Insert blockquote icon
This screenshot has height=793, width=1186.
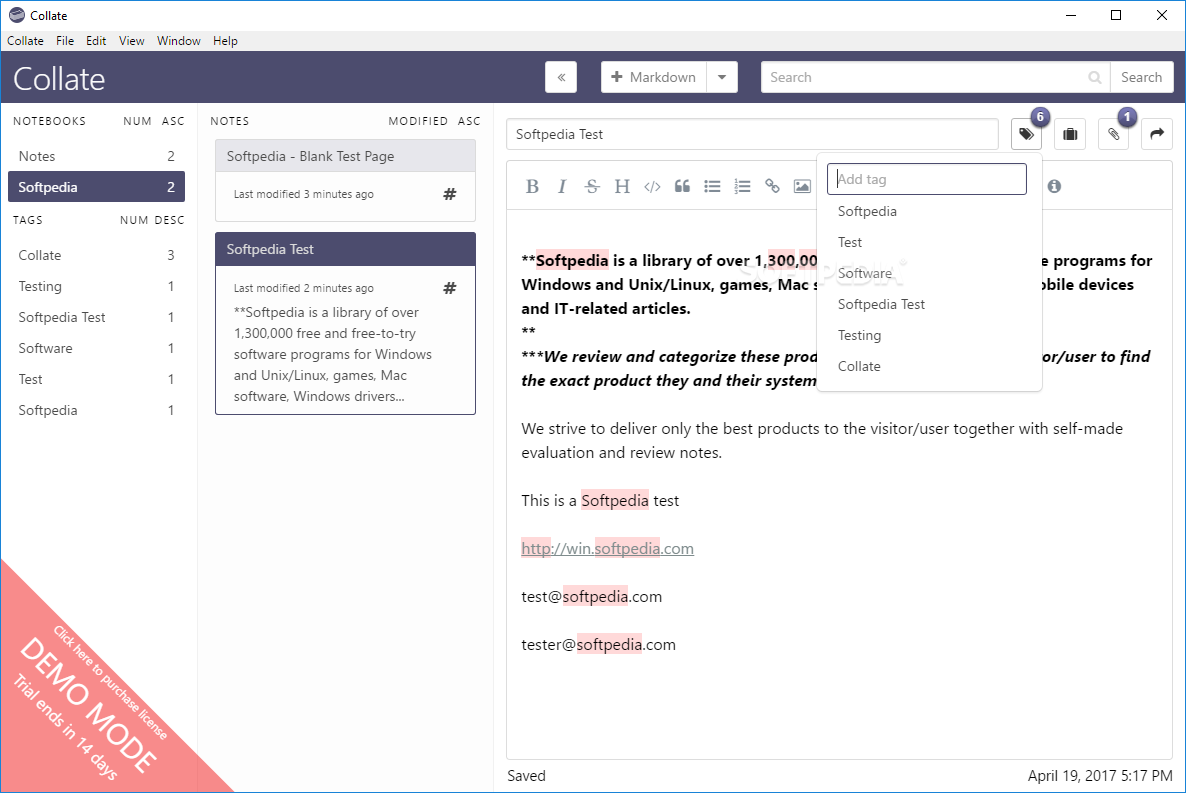[682, 186]
